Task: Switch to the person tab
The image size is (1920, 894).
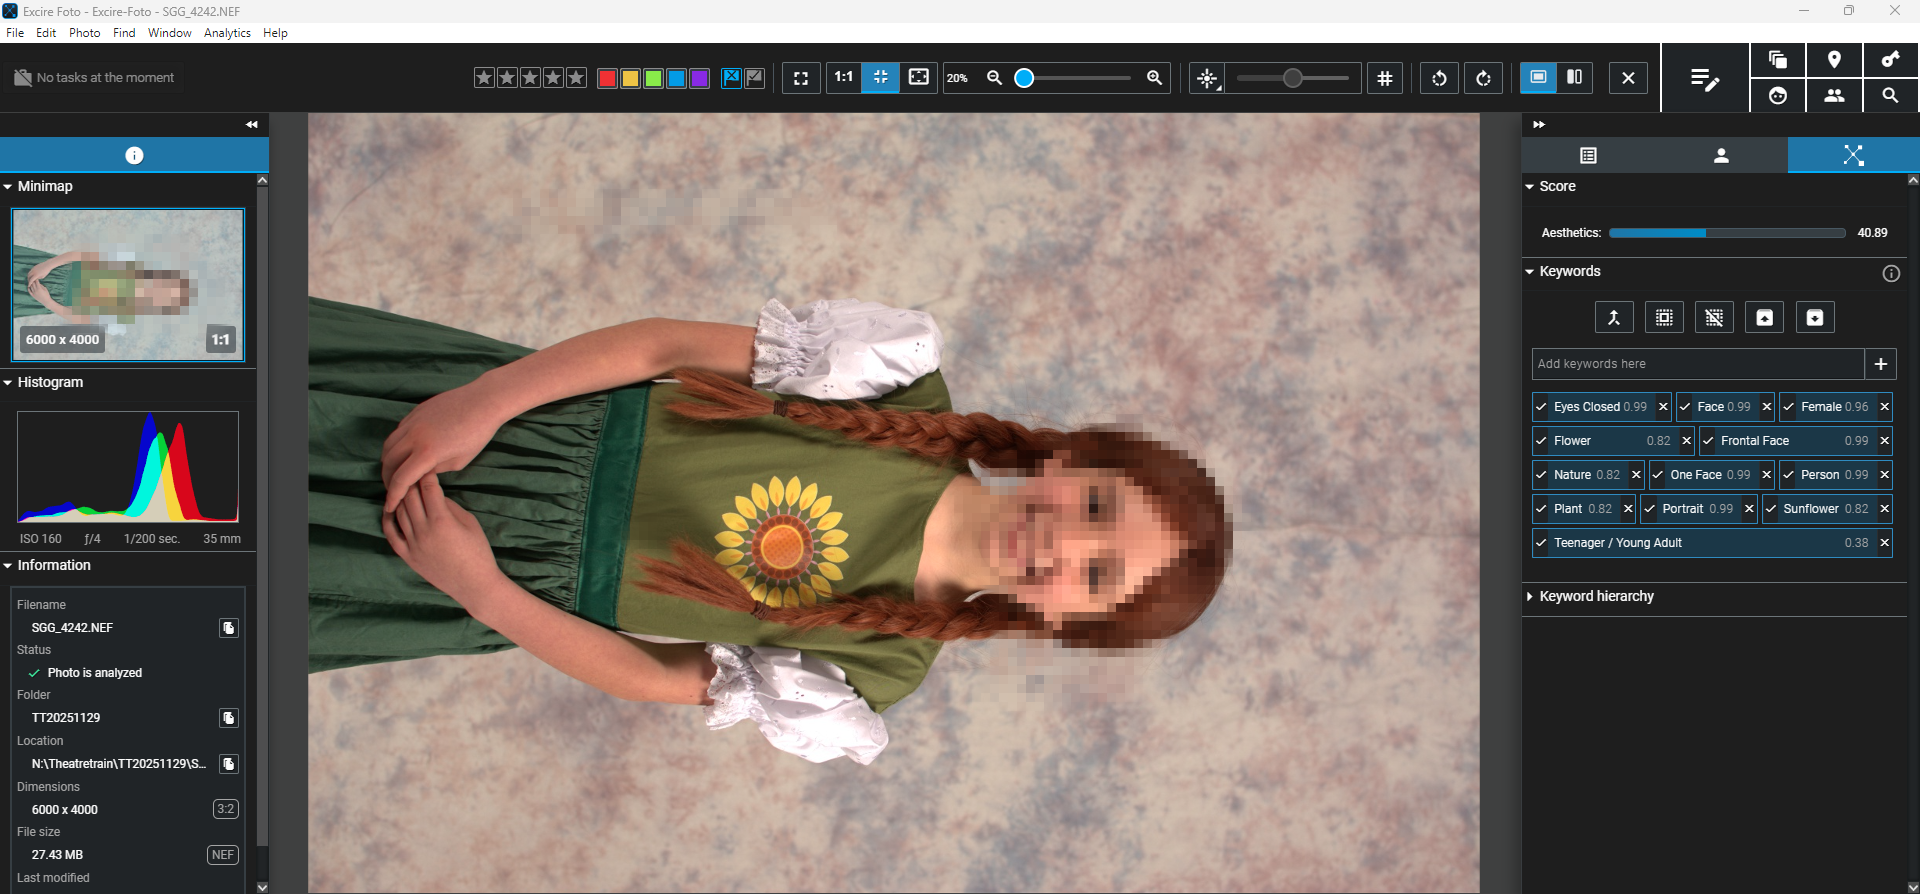Action: (1721, 155)
